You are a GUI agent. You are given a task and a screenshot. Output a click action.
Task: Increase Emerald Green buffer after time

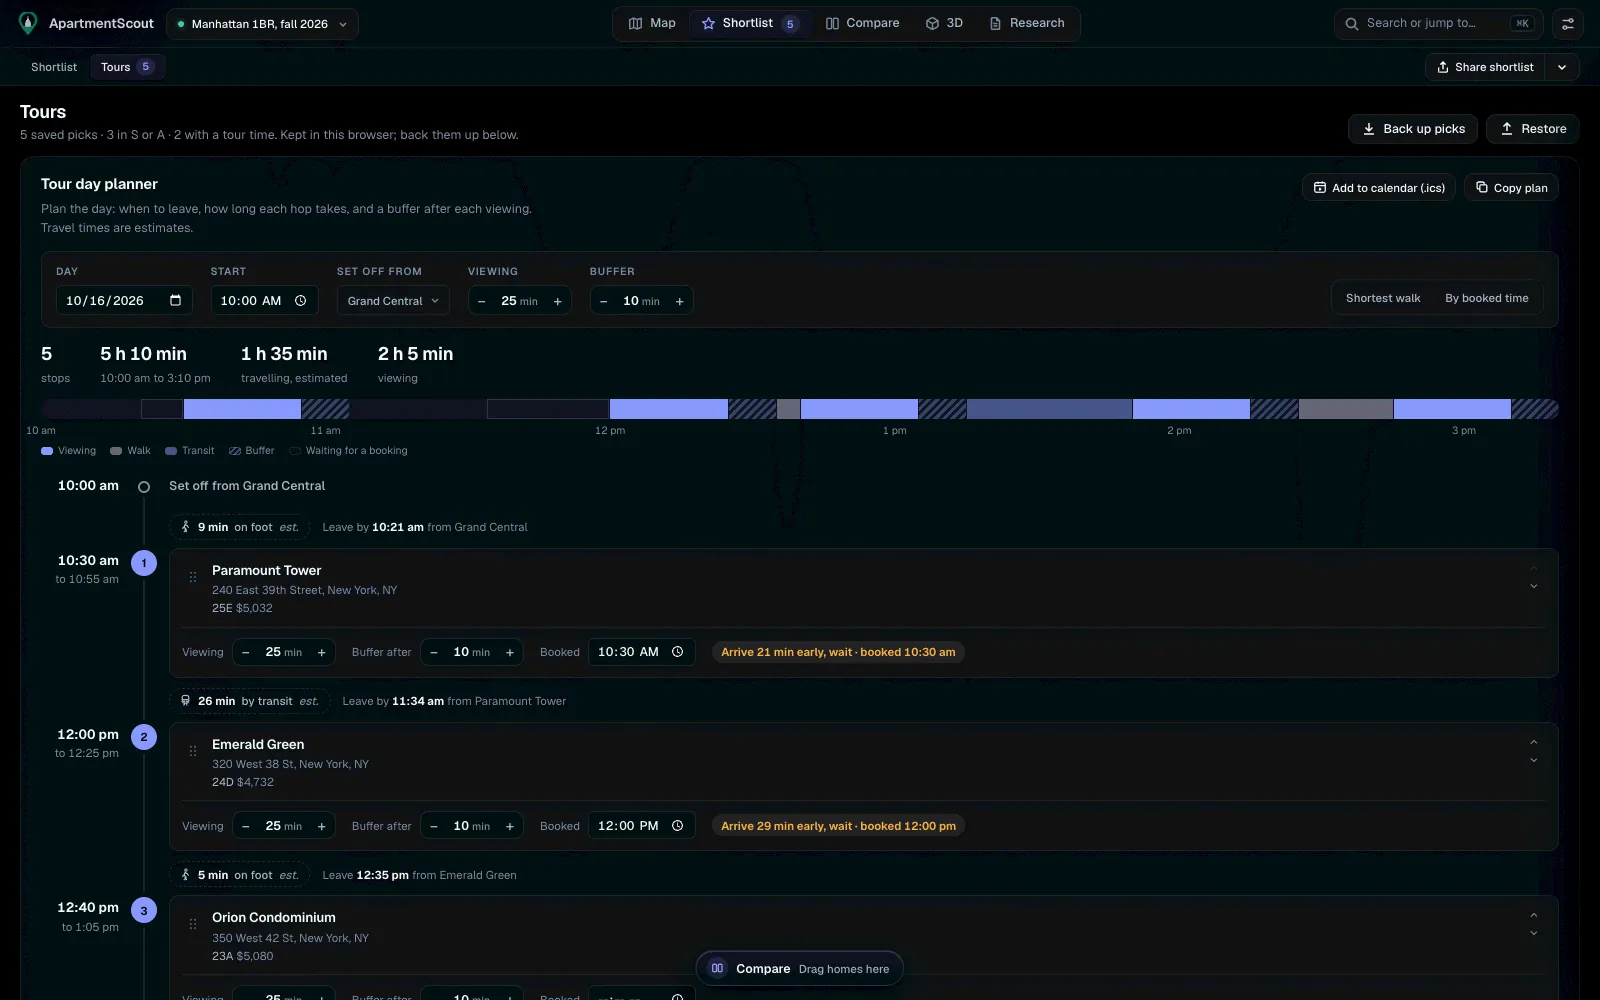[510, 826]
